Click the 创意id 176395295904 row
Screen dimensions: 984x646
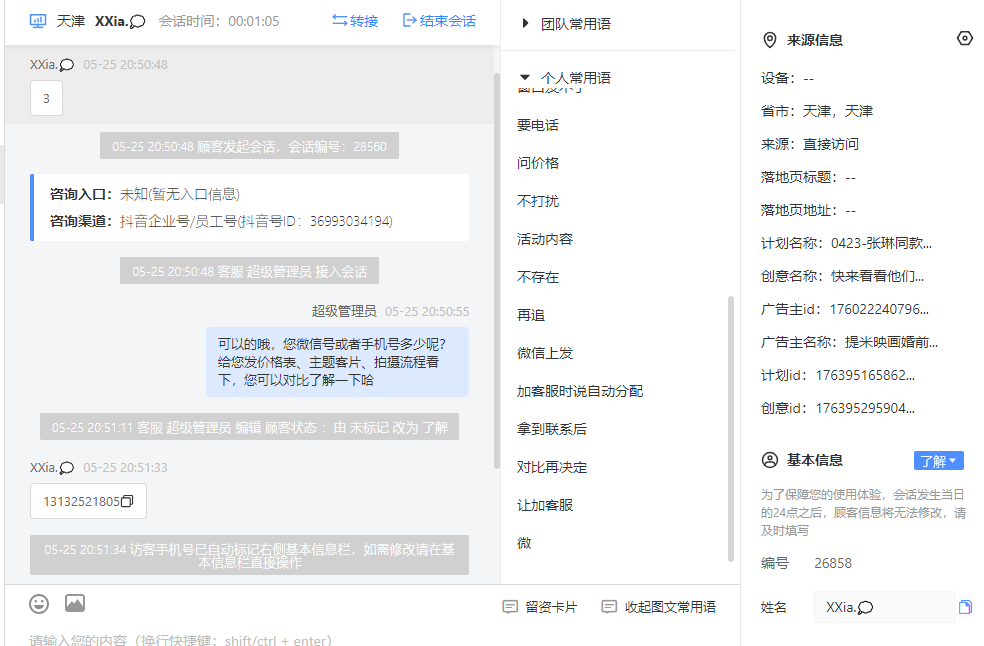838,409
